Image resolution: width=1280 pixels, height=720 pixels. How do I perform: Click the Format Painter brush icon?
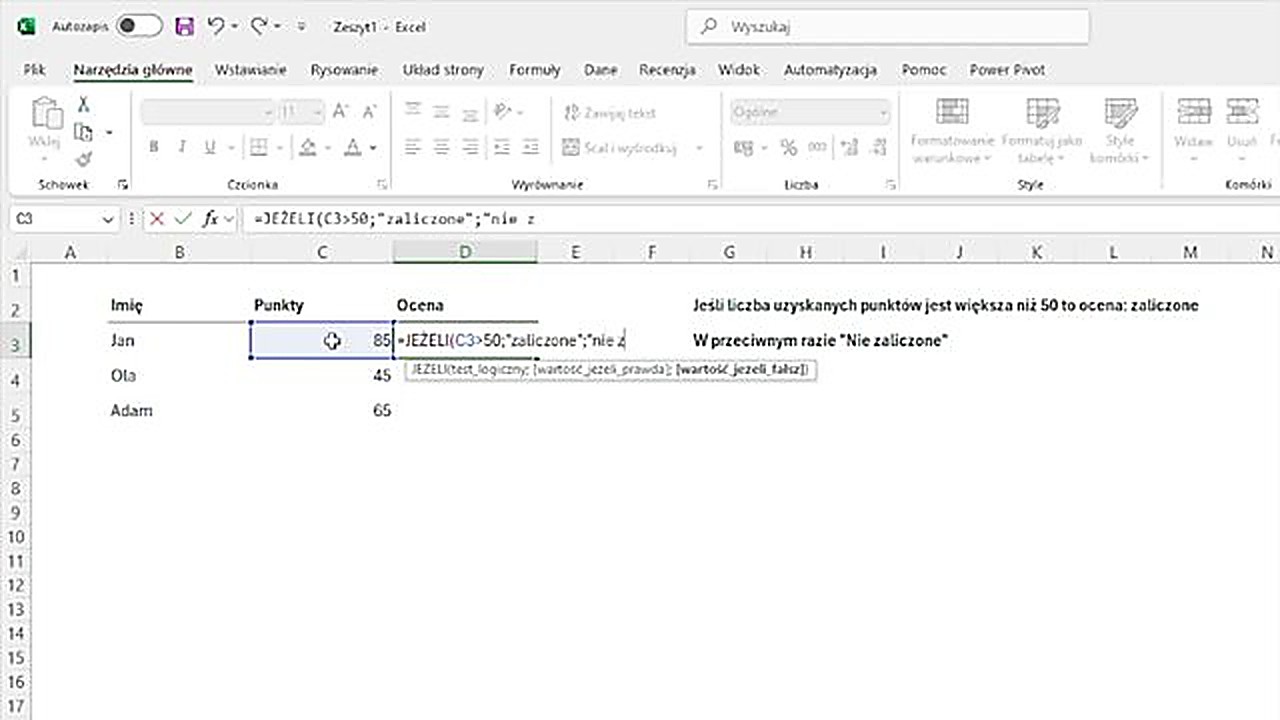tap(84, 158)
